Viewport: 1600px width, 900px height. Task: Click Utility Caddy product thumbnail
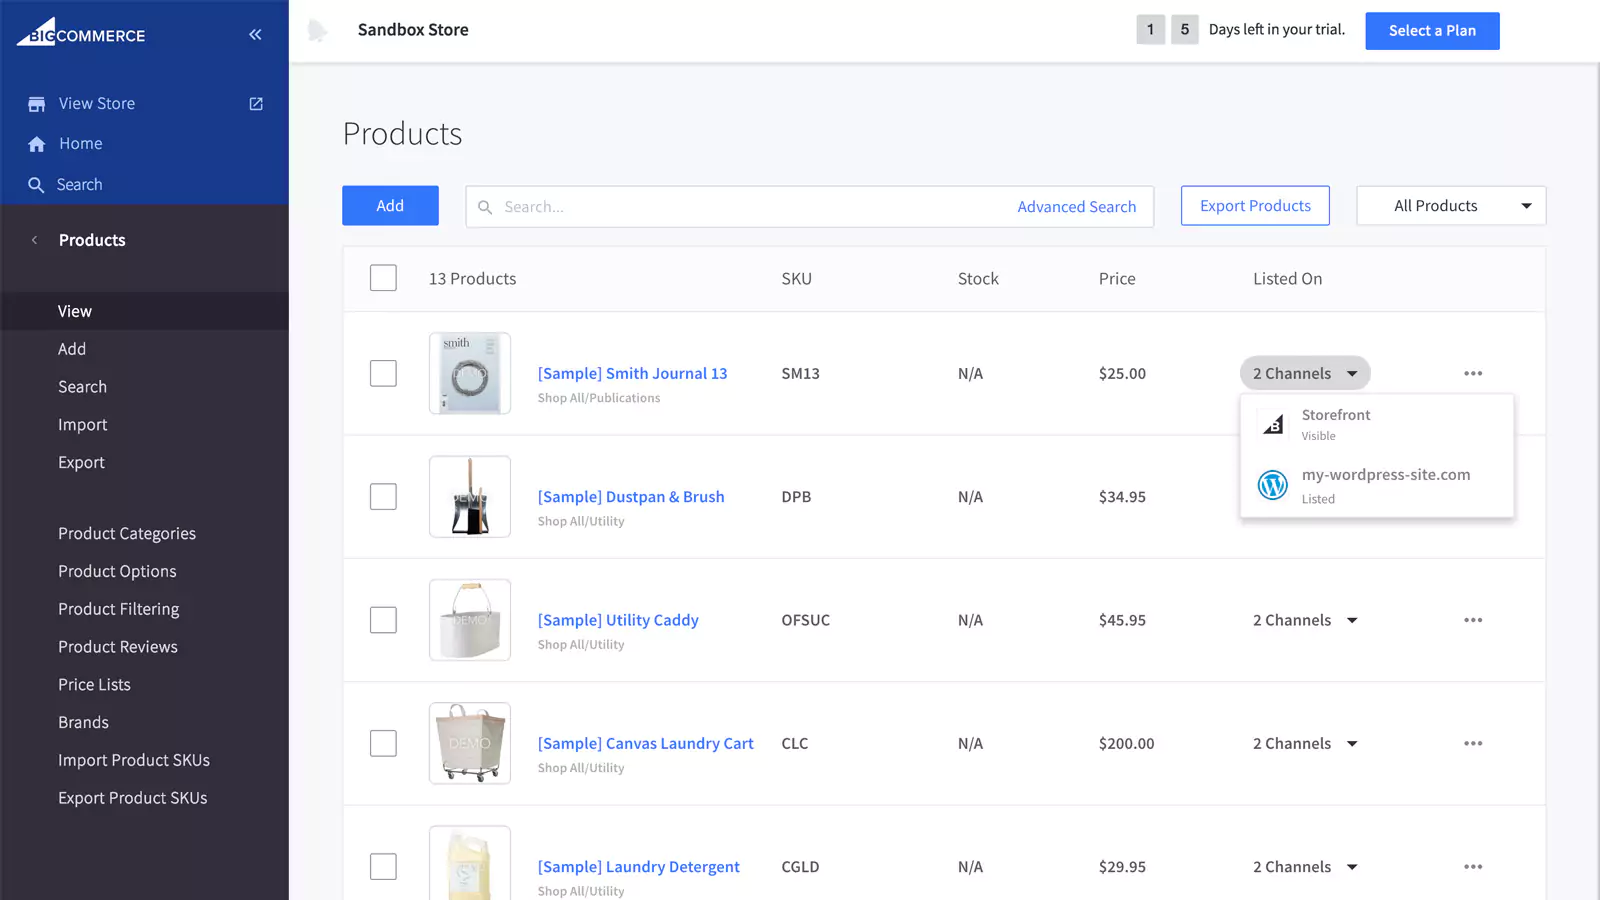pos(470,620)
